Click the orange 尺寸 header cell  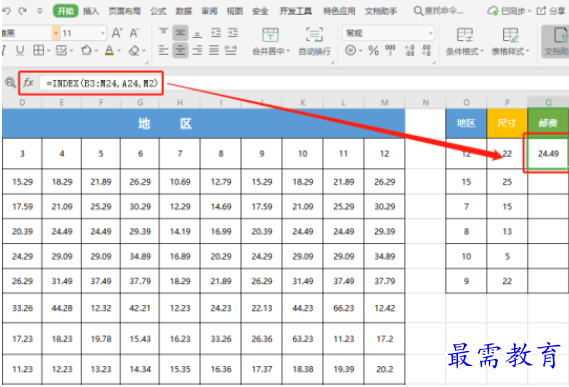(507, 123)
